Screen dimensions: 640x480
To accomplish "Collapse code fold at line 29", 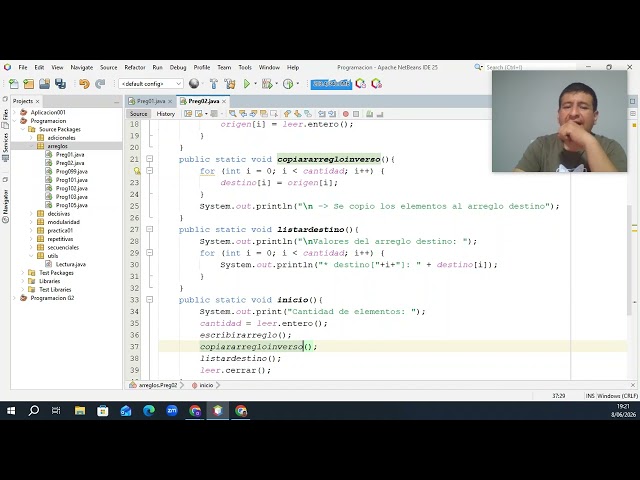I will pos(150,253).
